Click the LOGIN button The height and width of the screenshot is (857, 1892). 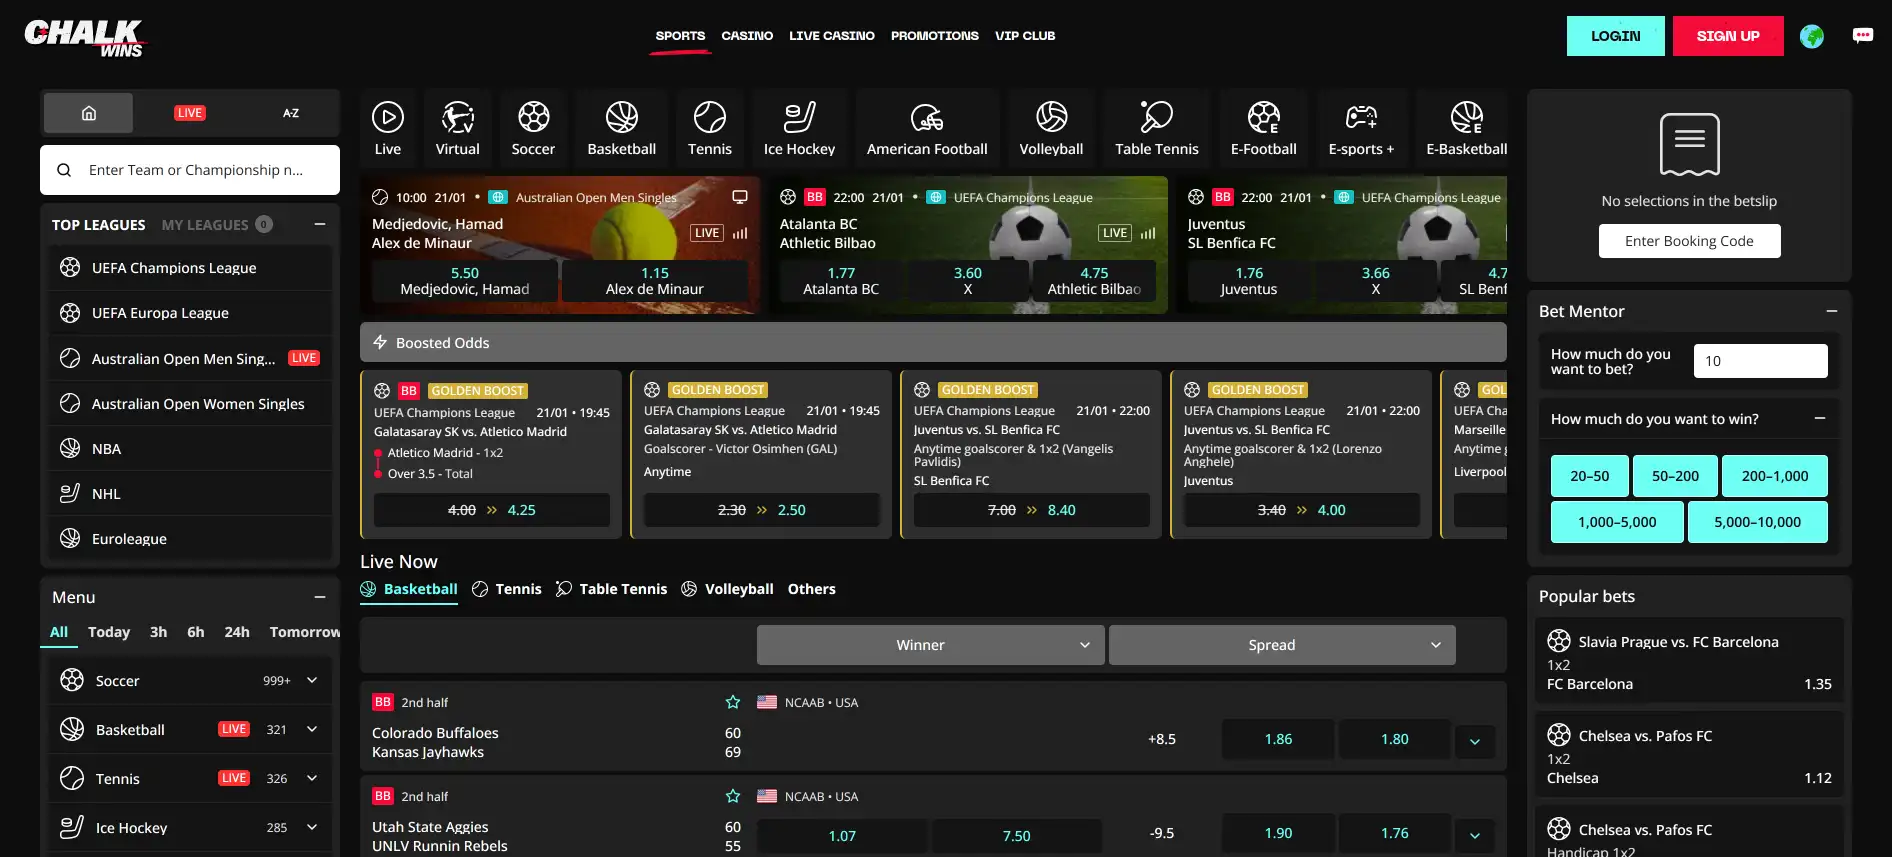pyautogui.click(x=1615, y=36)
